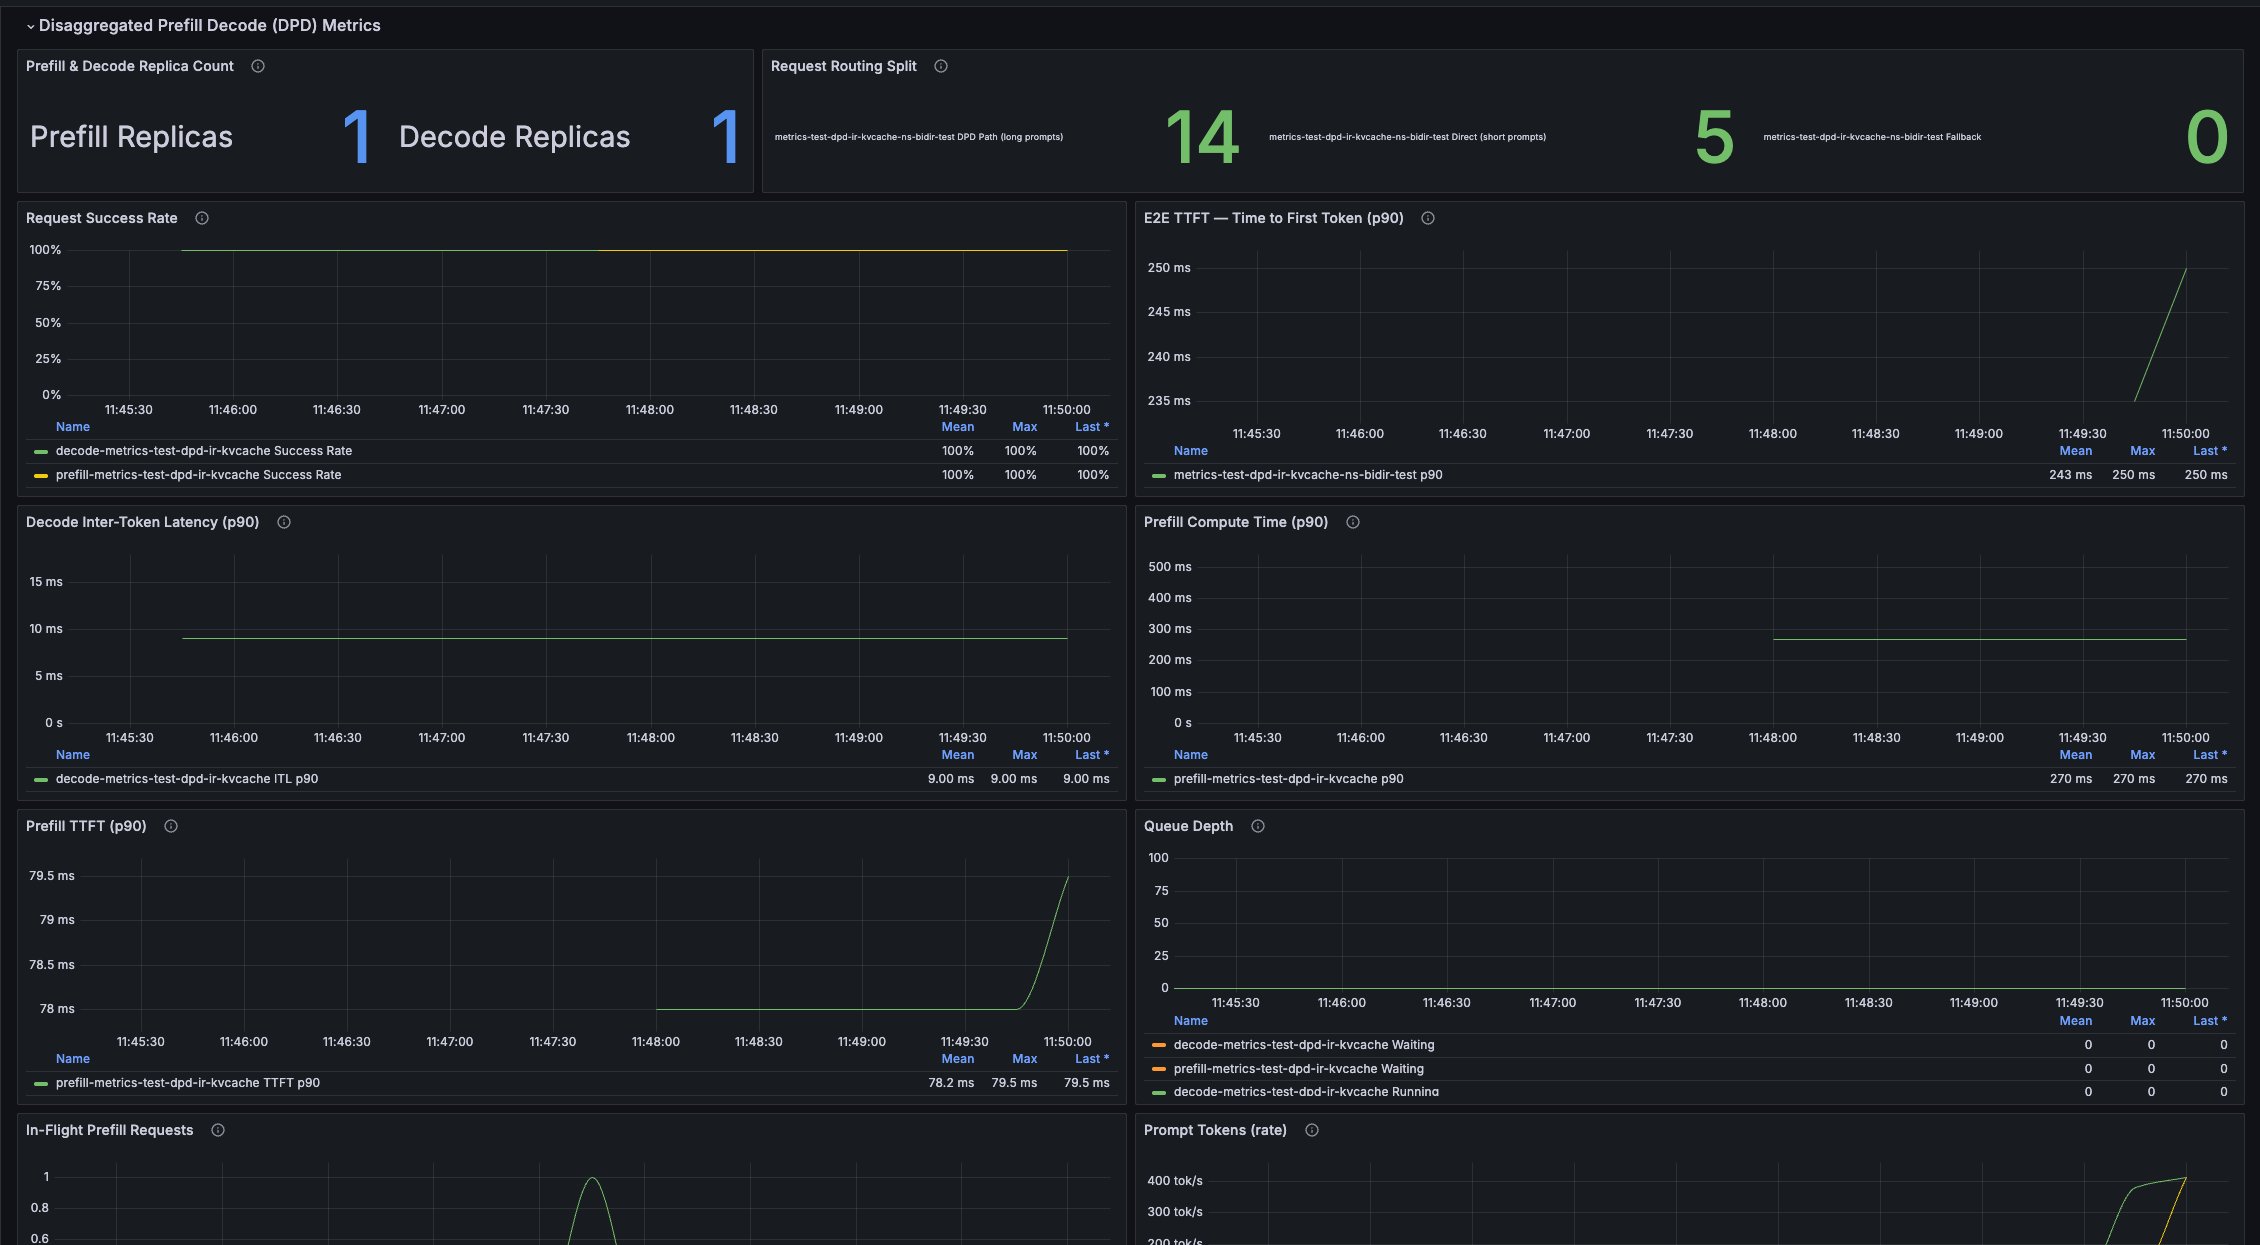Open Request Routing Split panel title menu
Viewport: 2260px width, 1245px height.
[844, 66]
